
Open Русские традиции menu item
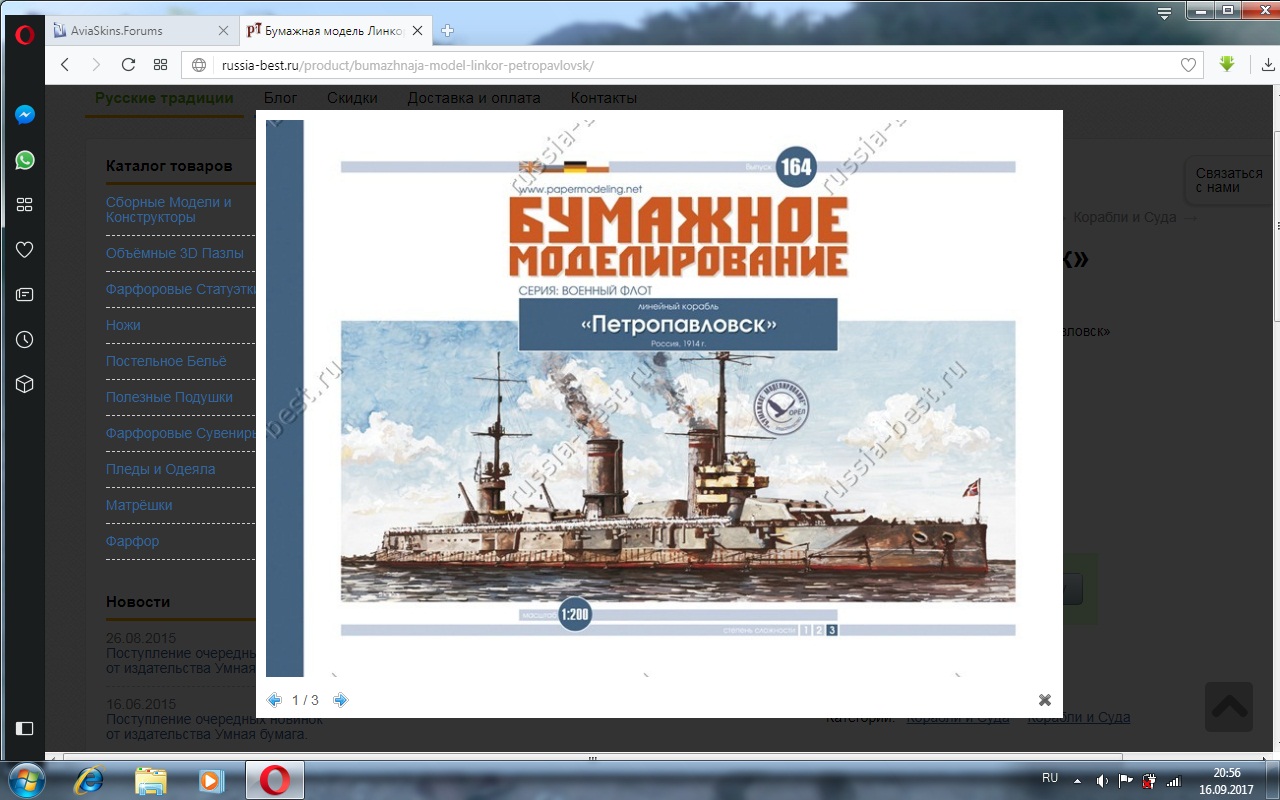[164, 98]
